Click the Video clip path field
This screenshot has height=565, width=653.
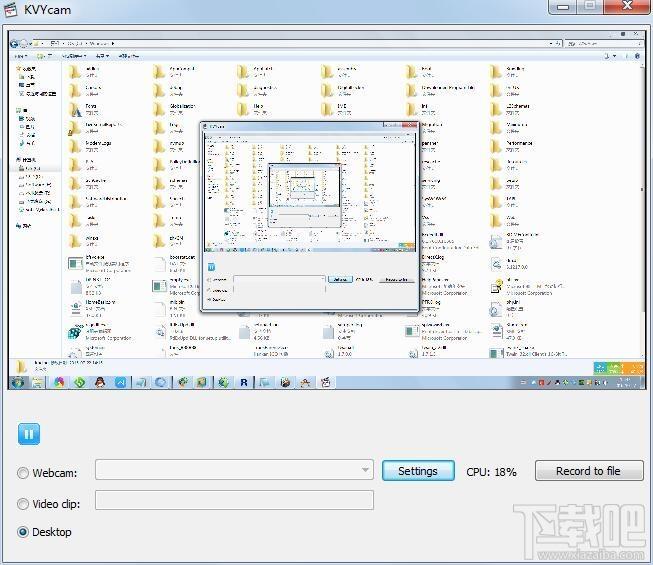pyautogui.click(x=234, y=500)
